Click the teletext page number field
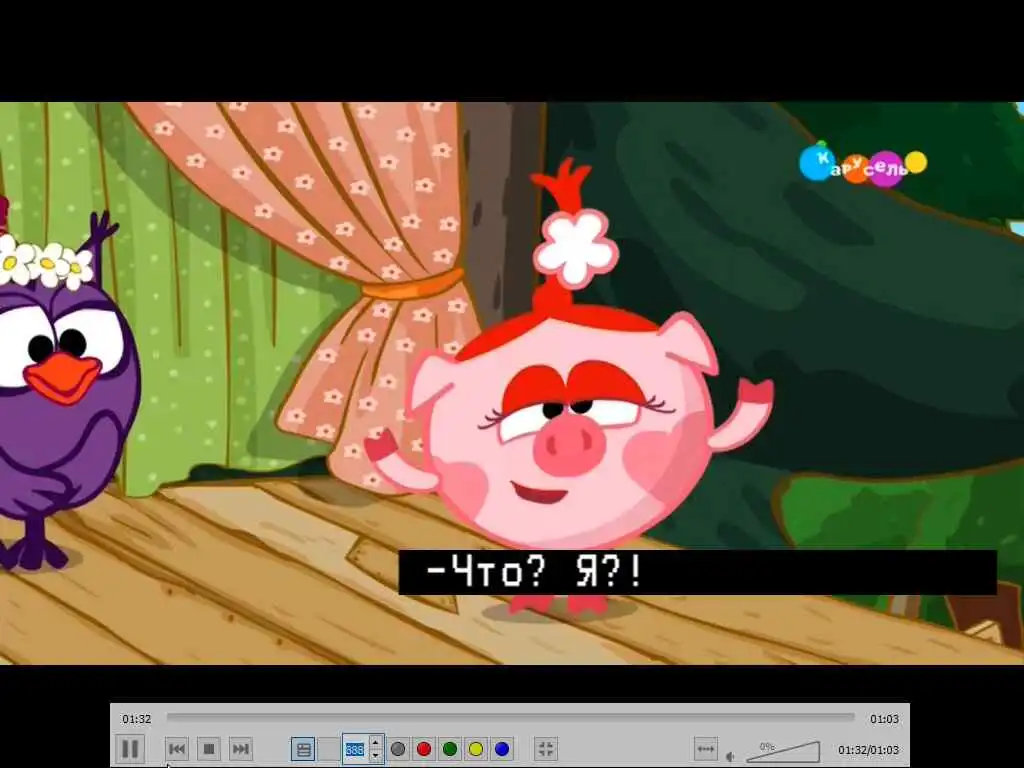1024x768 pixels. (355, 749)
